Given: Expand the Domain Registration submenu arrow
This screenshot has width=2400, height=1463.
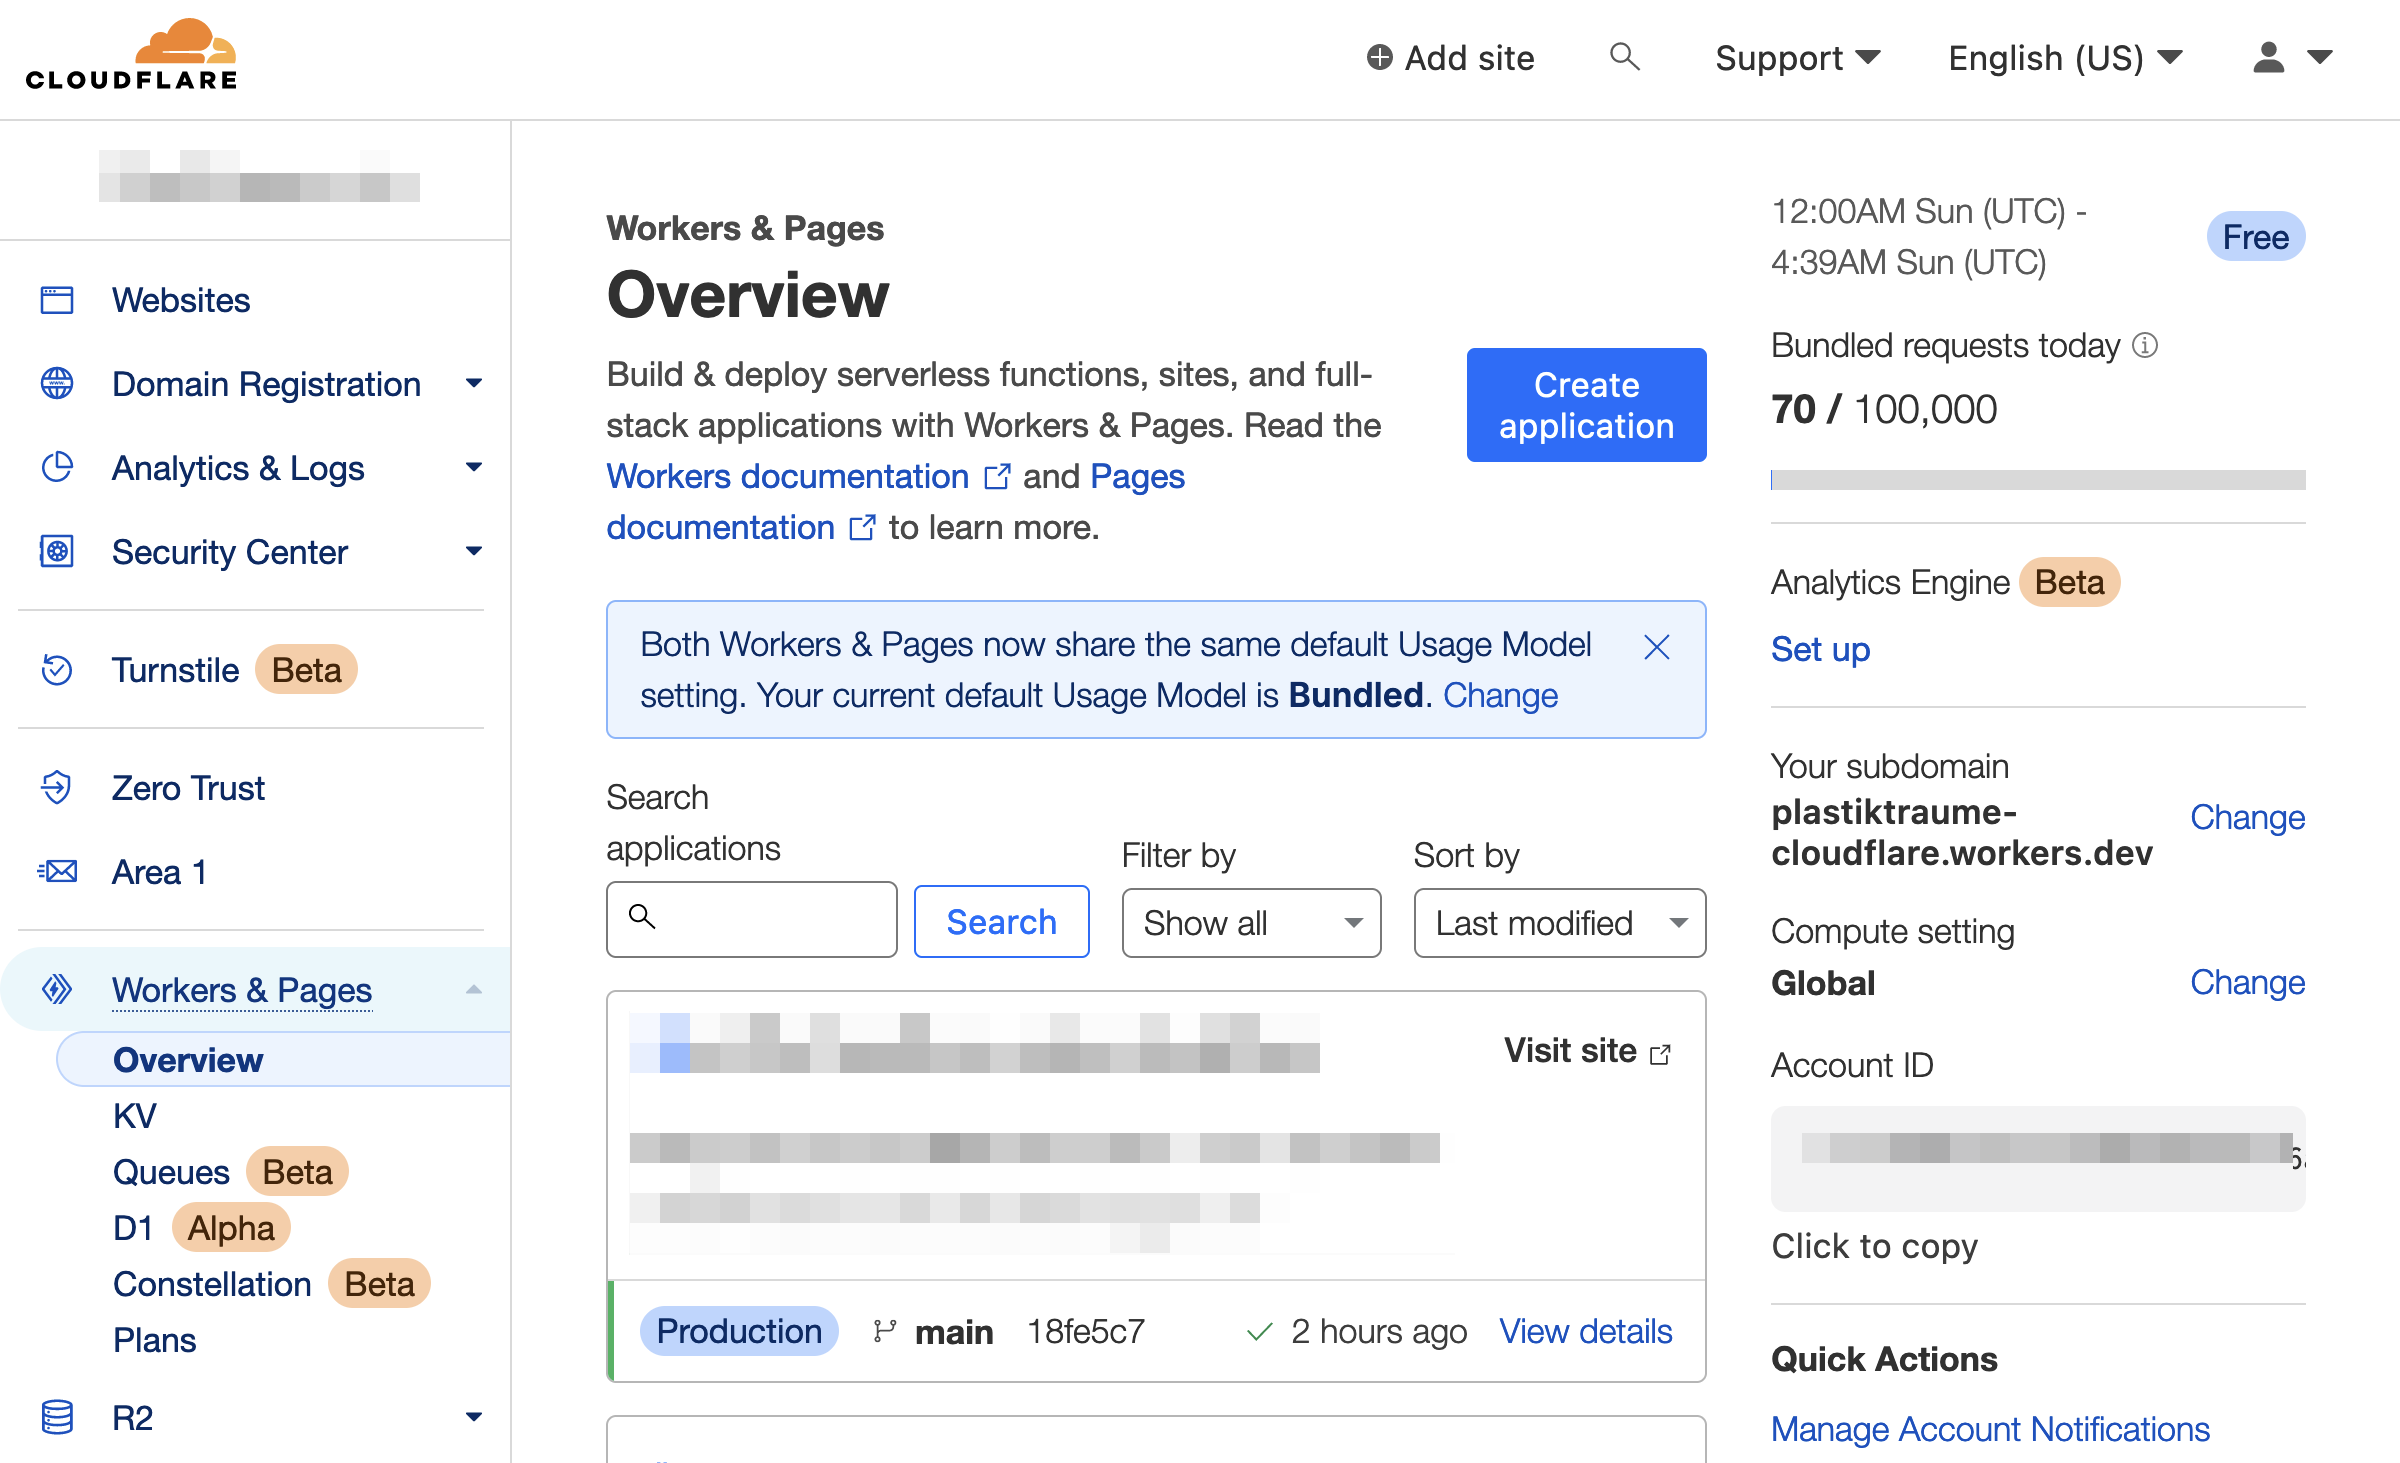Looking at the screenshot, I should point(474,383).
